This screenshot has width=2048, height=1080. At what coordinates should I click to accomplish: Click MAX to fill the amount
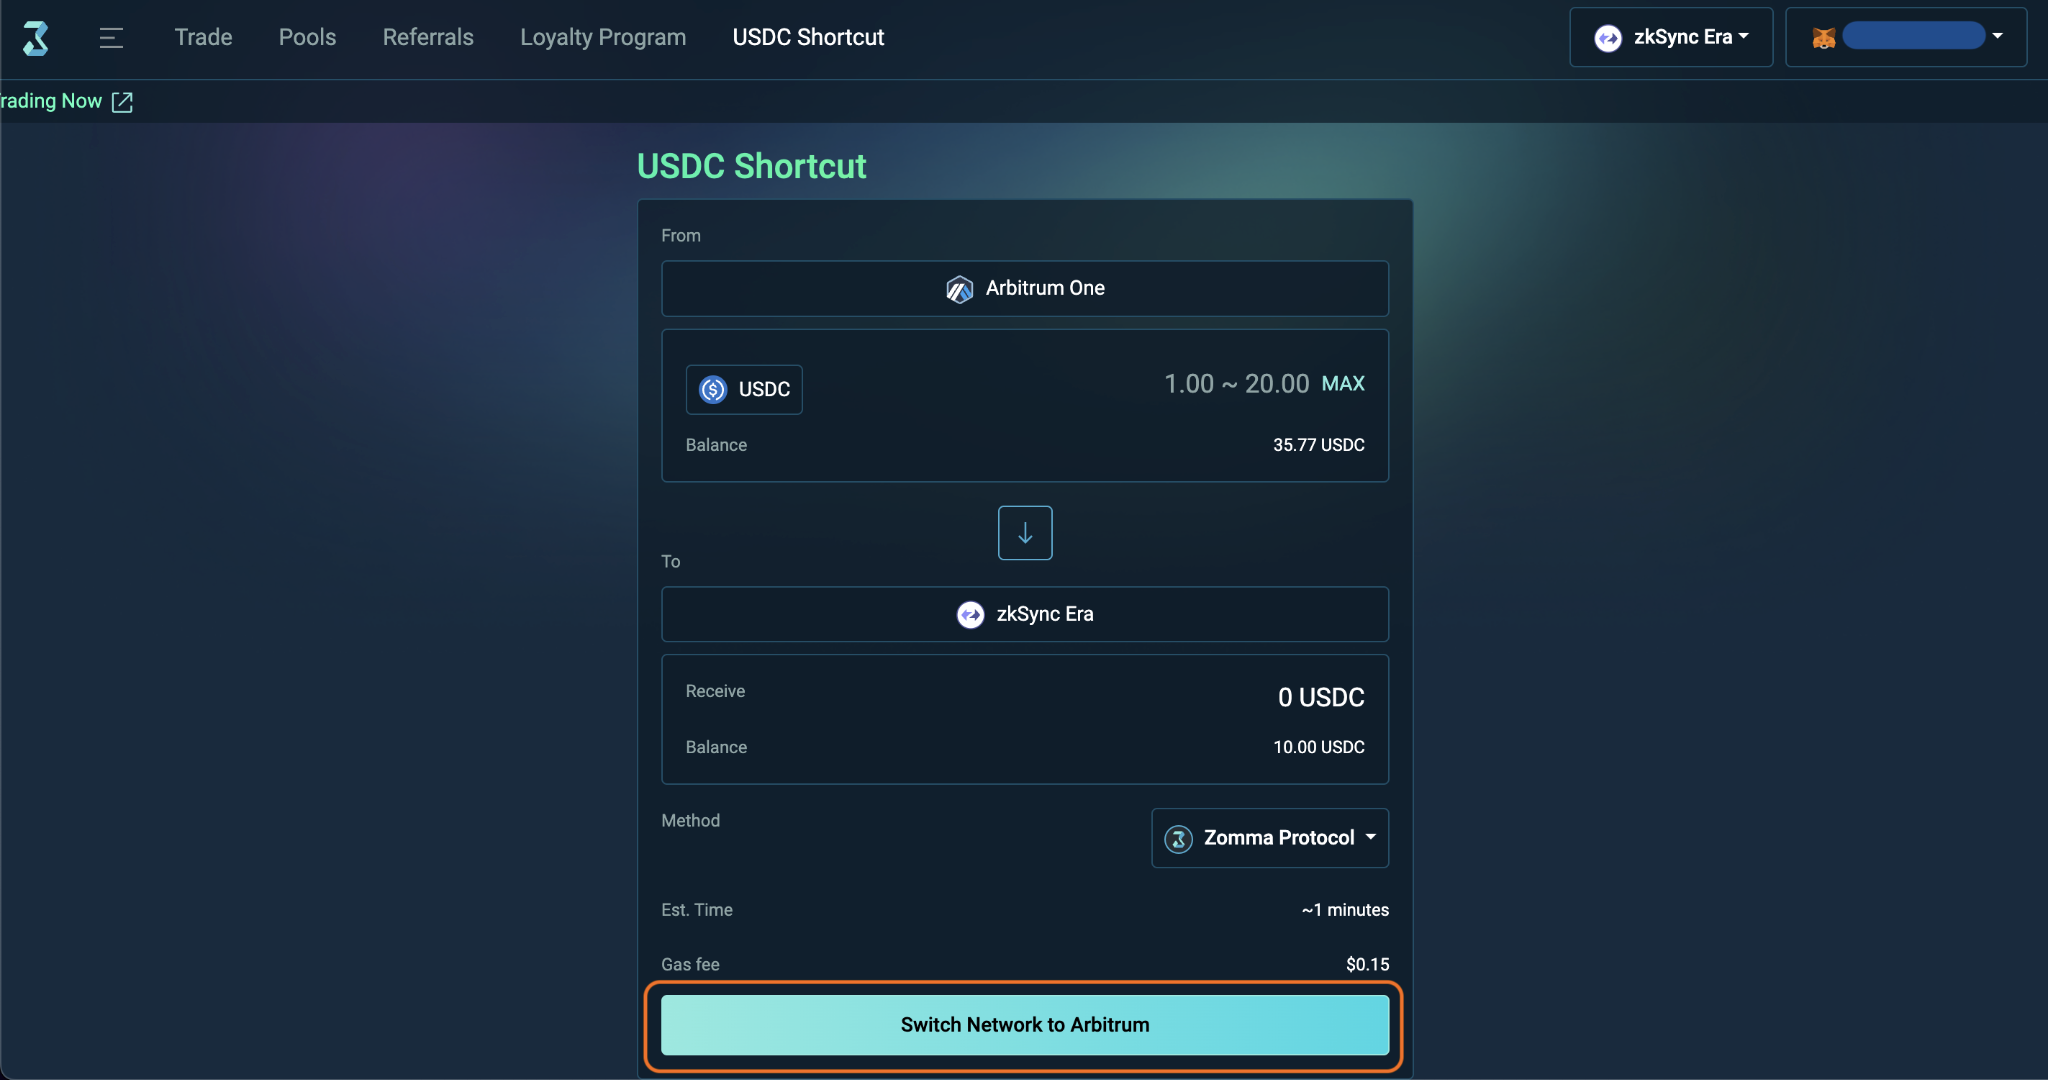click(x=1343, y=384)
